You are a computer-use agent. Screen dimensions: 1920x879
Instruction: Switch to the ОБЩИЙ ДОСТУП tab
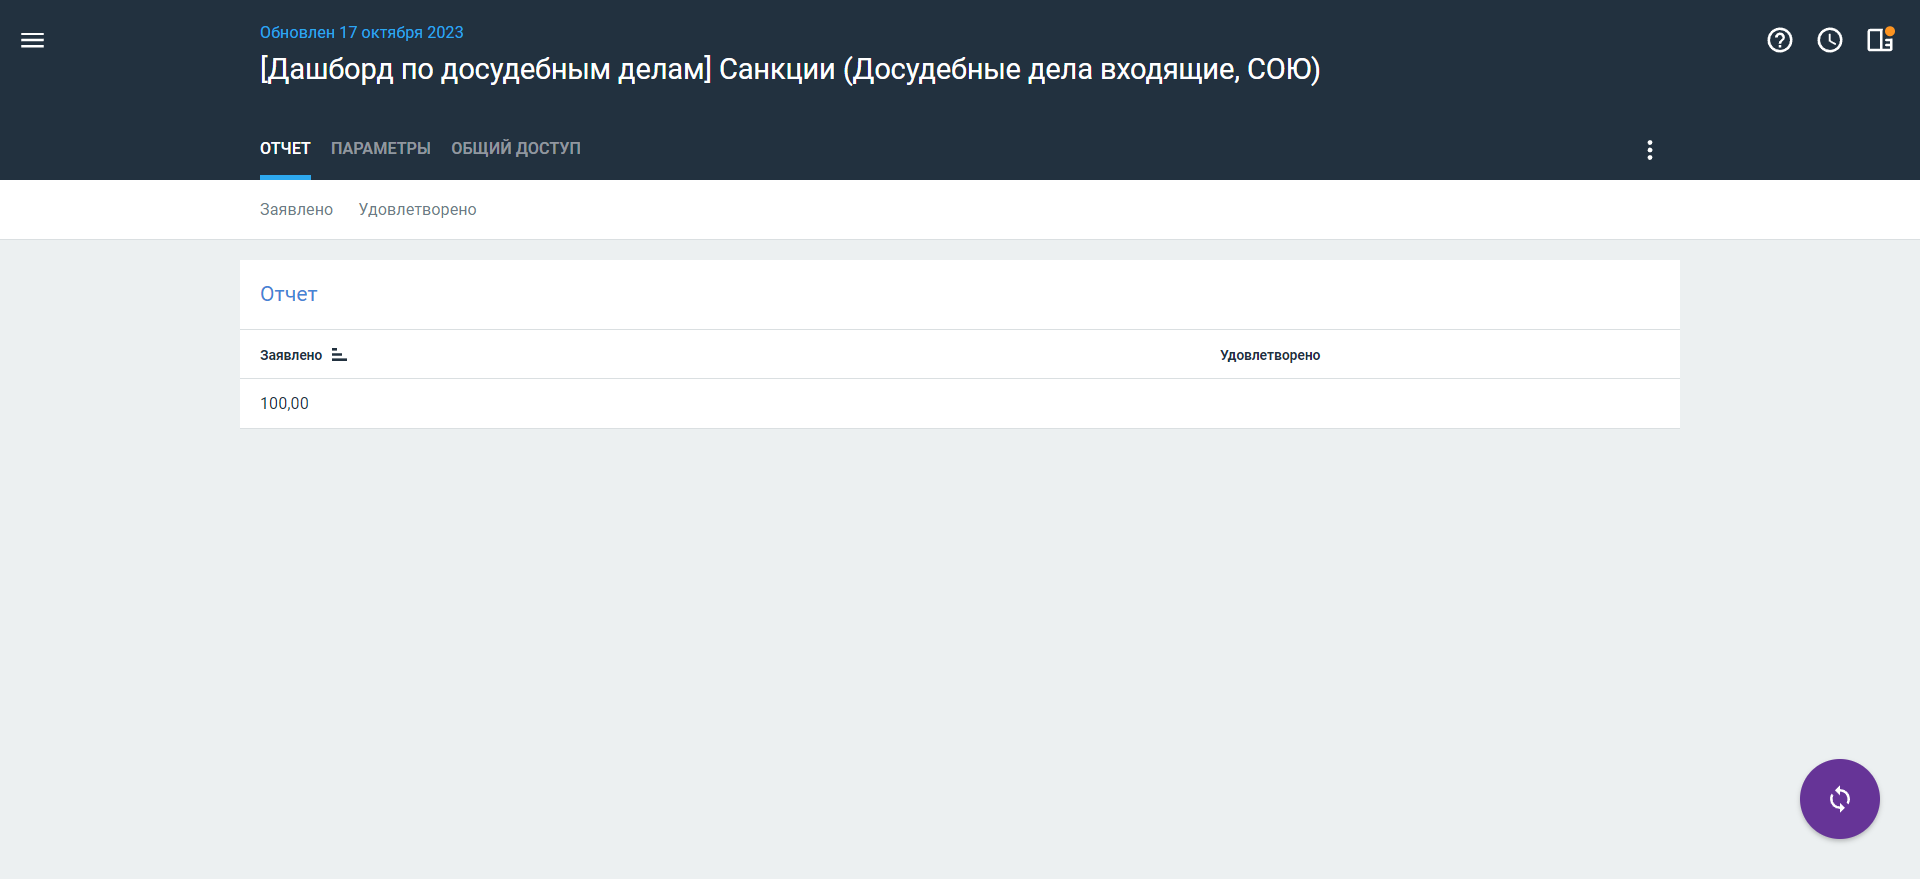[x=516, y=148]
